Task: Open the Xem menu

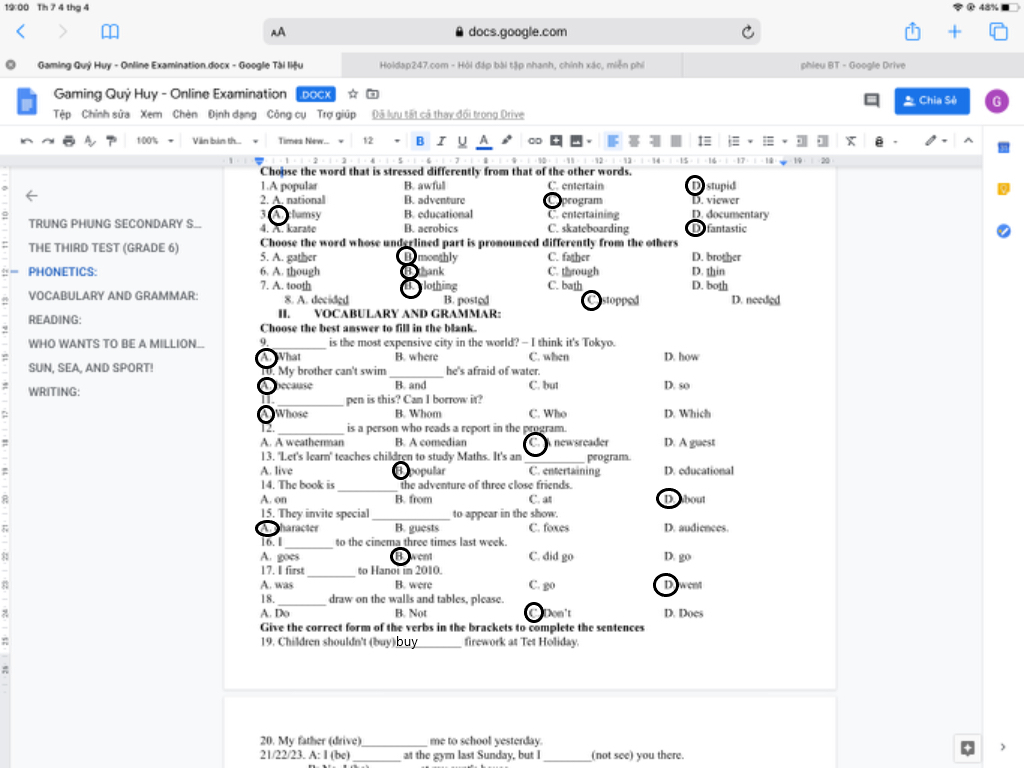Action: click(x=151, y=114)
